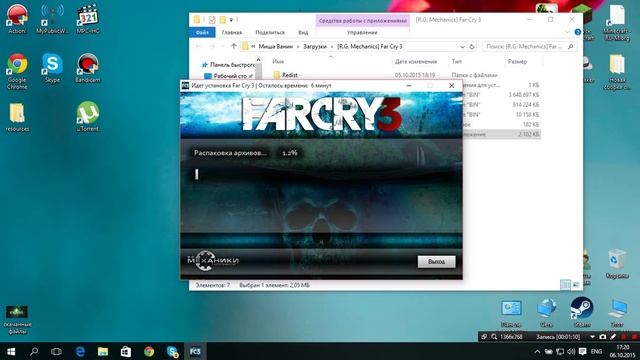Open the Файл tab in Explorer
This screenshot has height=360, width=640.
202,32
